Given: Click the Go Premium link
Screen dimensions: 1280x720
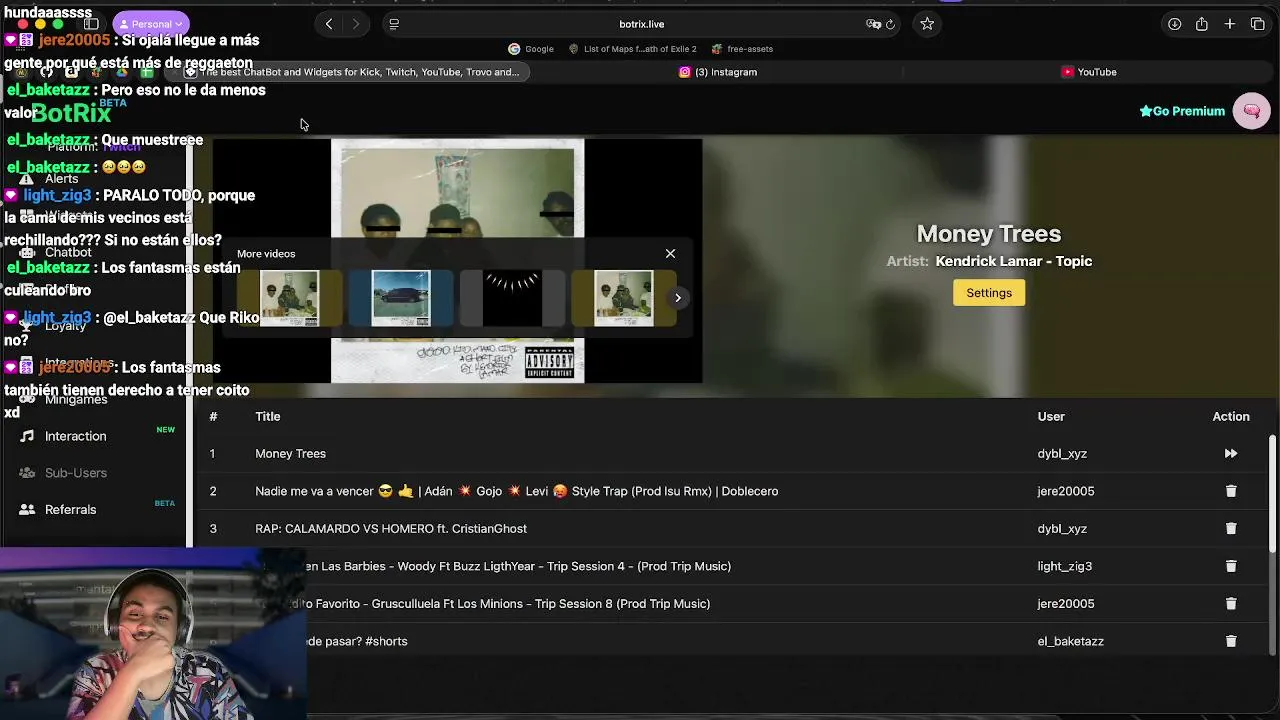Looking at the screenshot, I should (x=1182, y=111).
